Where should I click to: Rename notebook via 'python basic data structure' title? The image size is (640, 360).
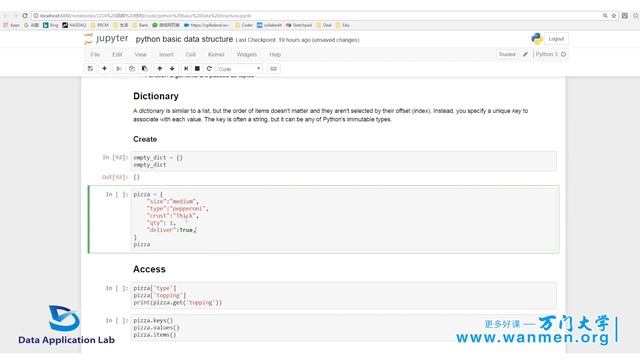184,39
